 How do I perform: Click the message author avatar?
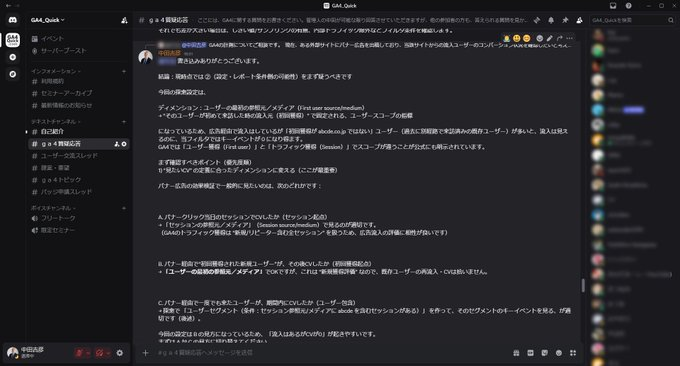(x=145, y=57)
